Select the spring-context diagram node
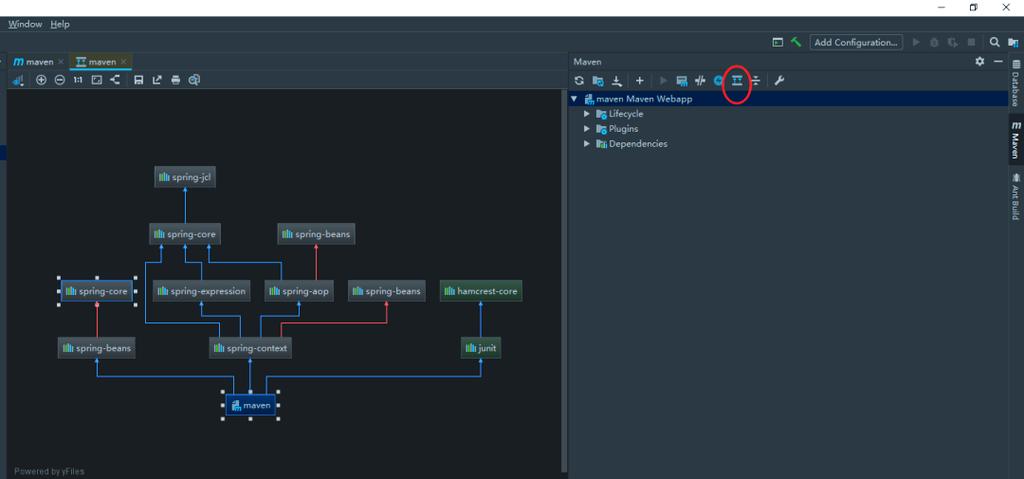The height and width of the screenshot is (479, 1024). point(250,348)
